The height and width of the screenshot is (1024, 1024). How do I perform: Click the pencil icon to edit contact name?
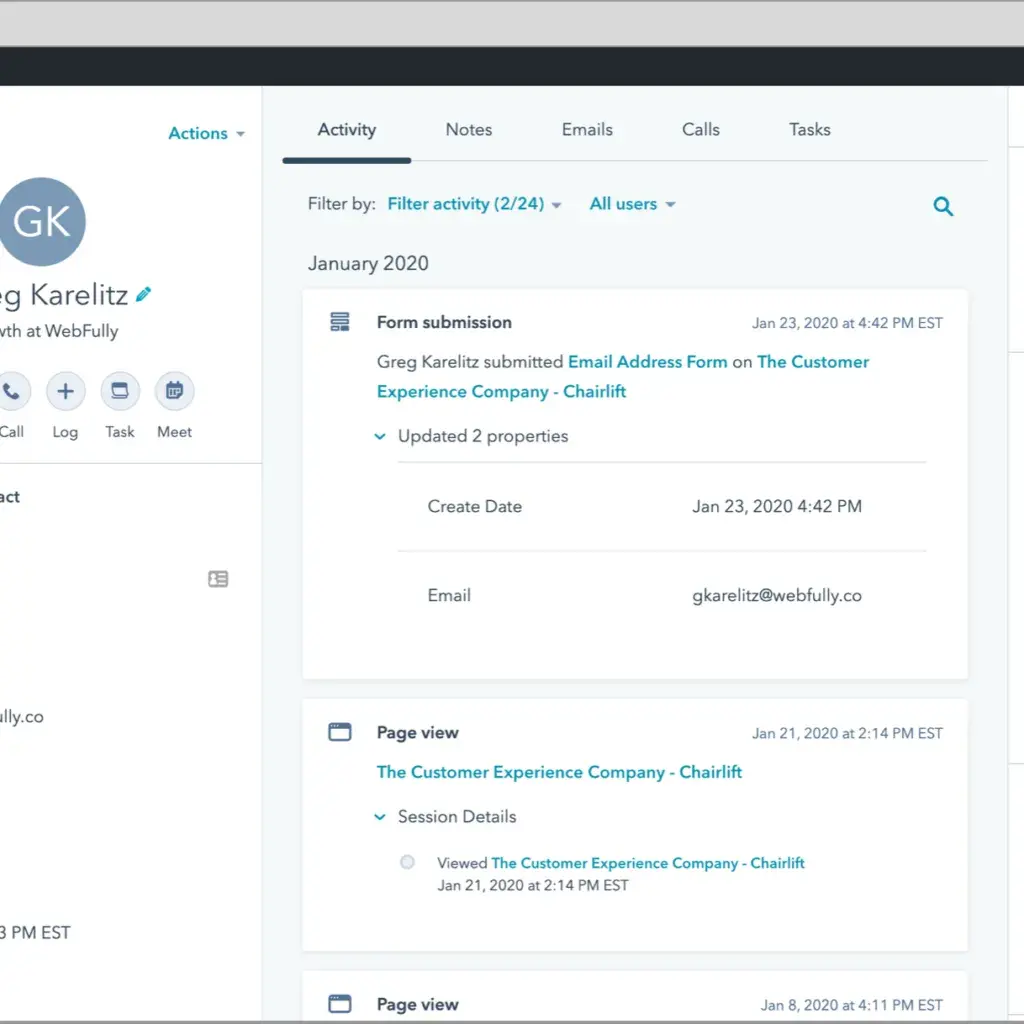pyautogui.click(x=144, y=295)
